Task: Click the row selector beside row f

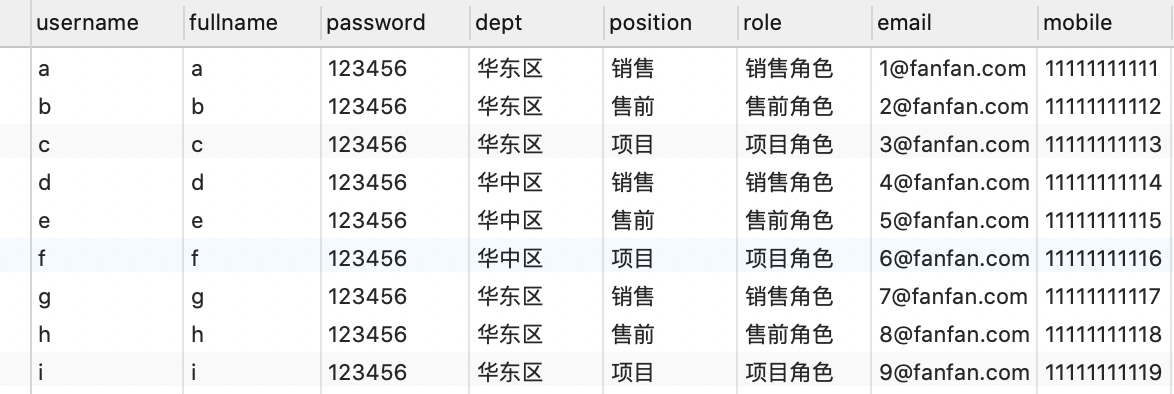Action: [x=15, y=258]
